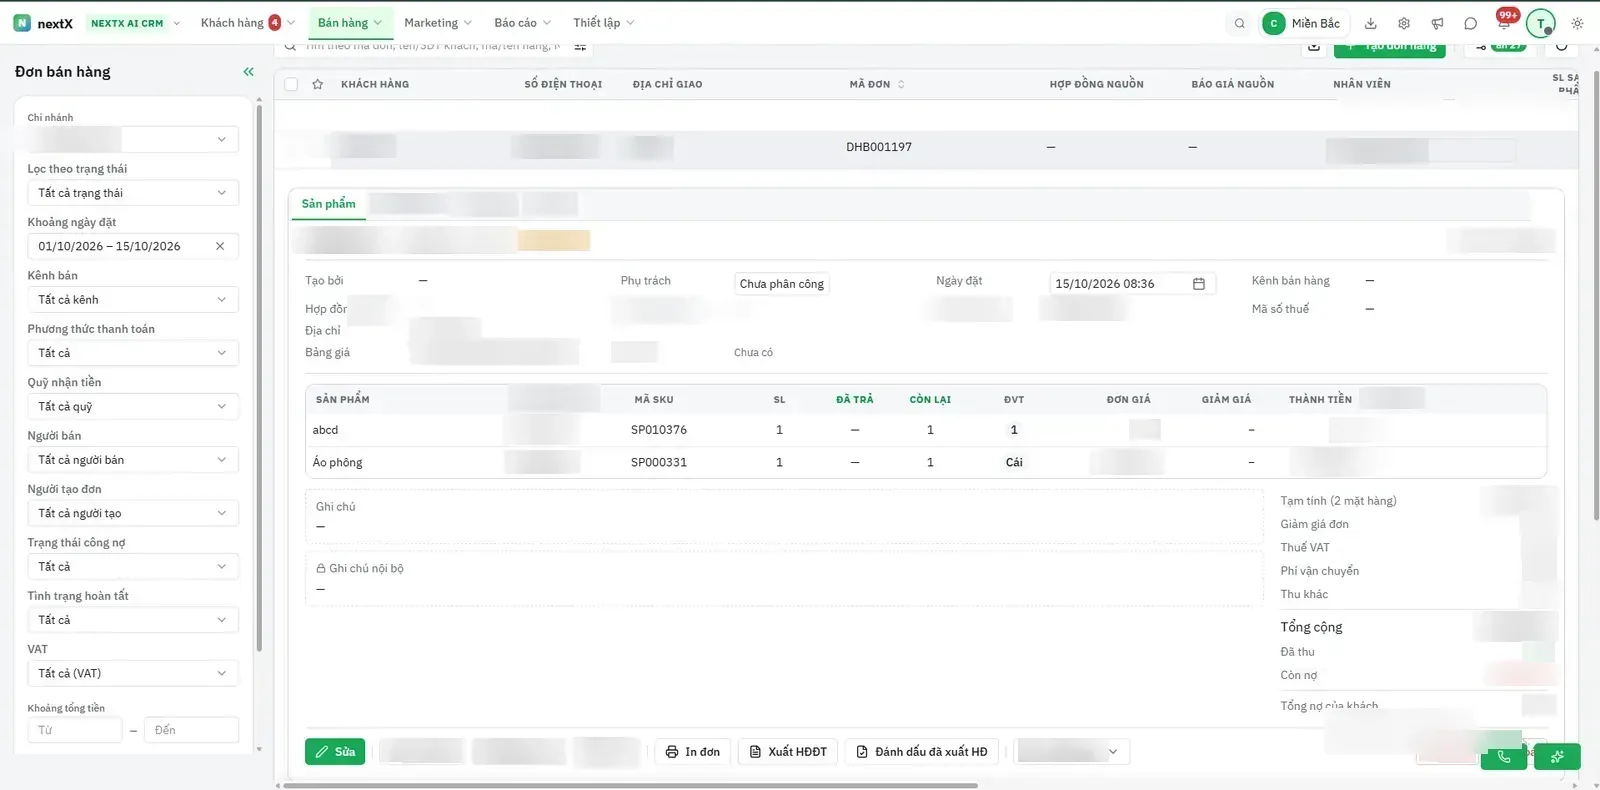This screenshot has height=790, width=1600.
Task: Click the star icon in table header
Action: click(317, 84)
